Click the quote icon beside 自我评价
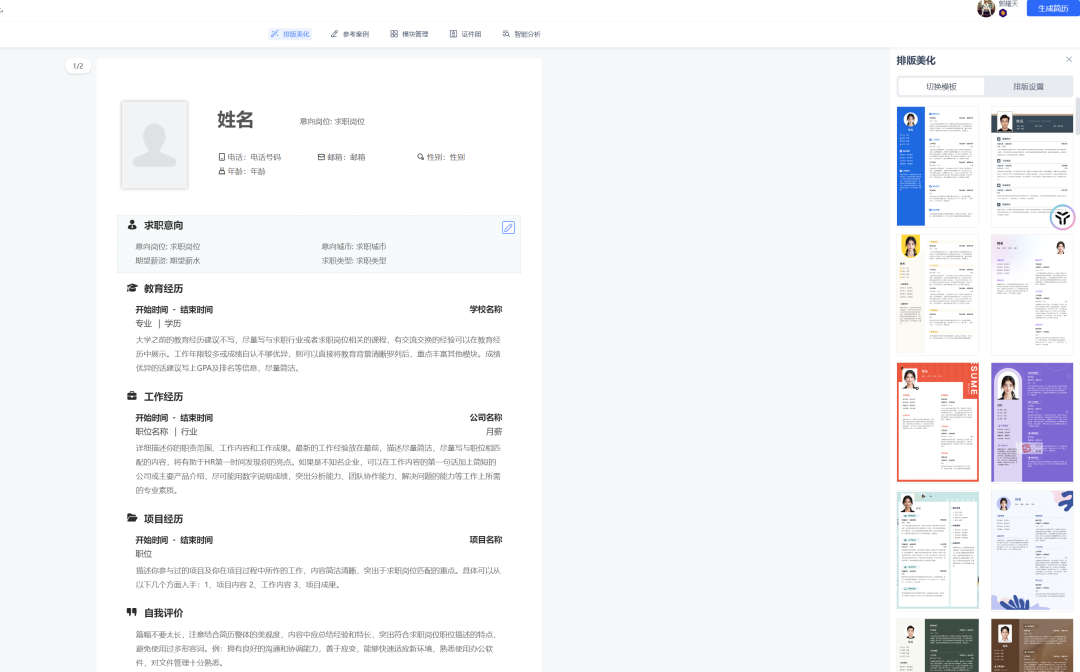Image resolution: width=1080 pixels, height=672 pixels. (x=132, y=612)
